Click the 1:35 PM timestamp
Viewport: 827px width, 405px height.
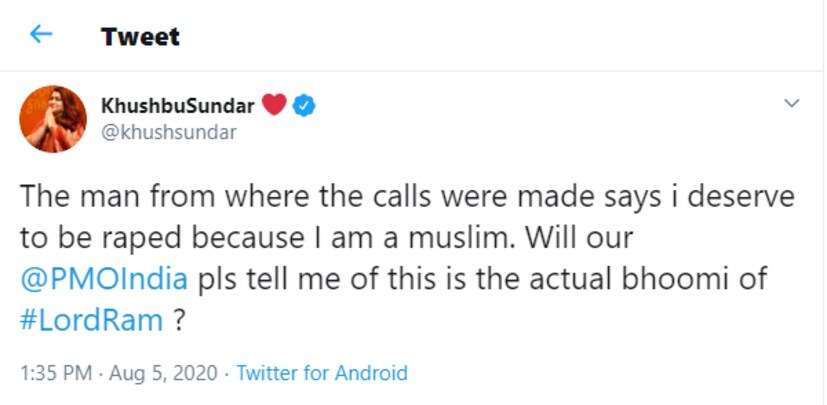point(54,373)
